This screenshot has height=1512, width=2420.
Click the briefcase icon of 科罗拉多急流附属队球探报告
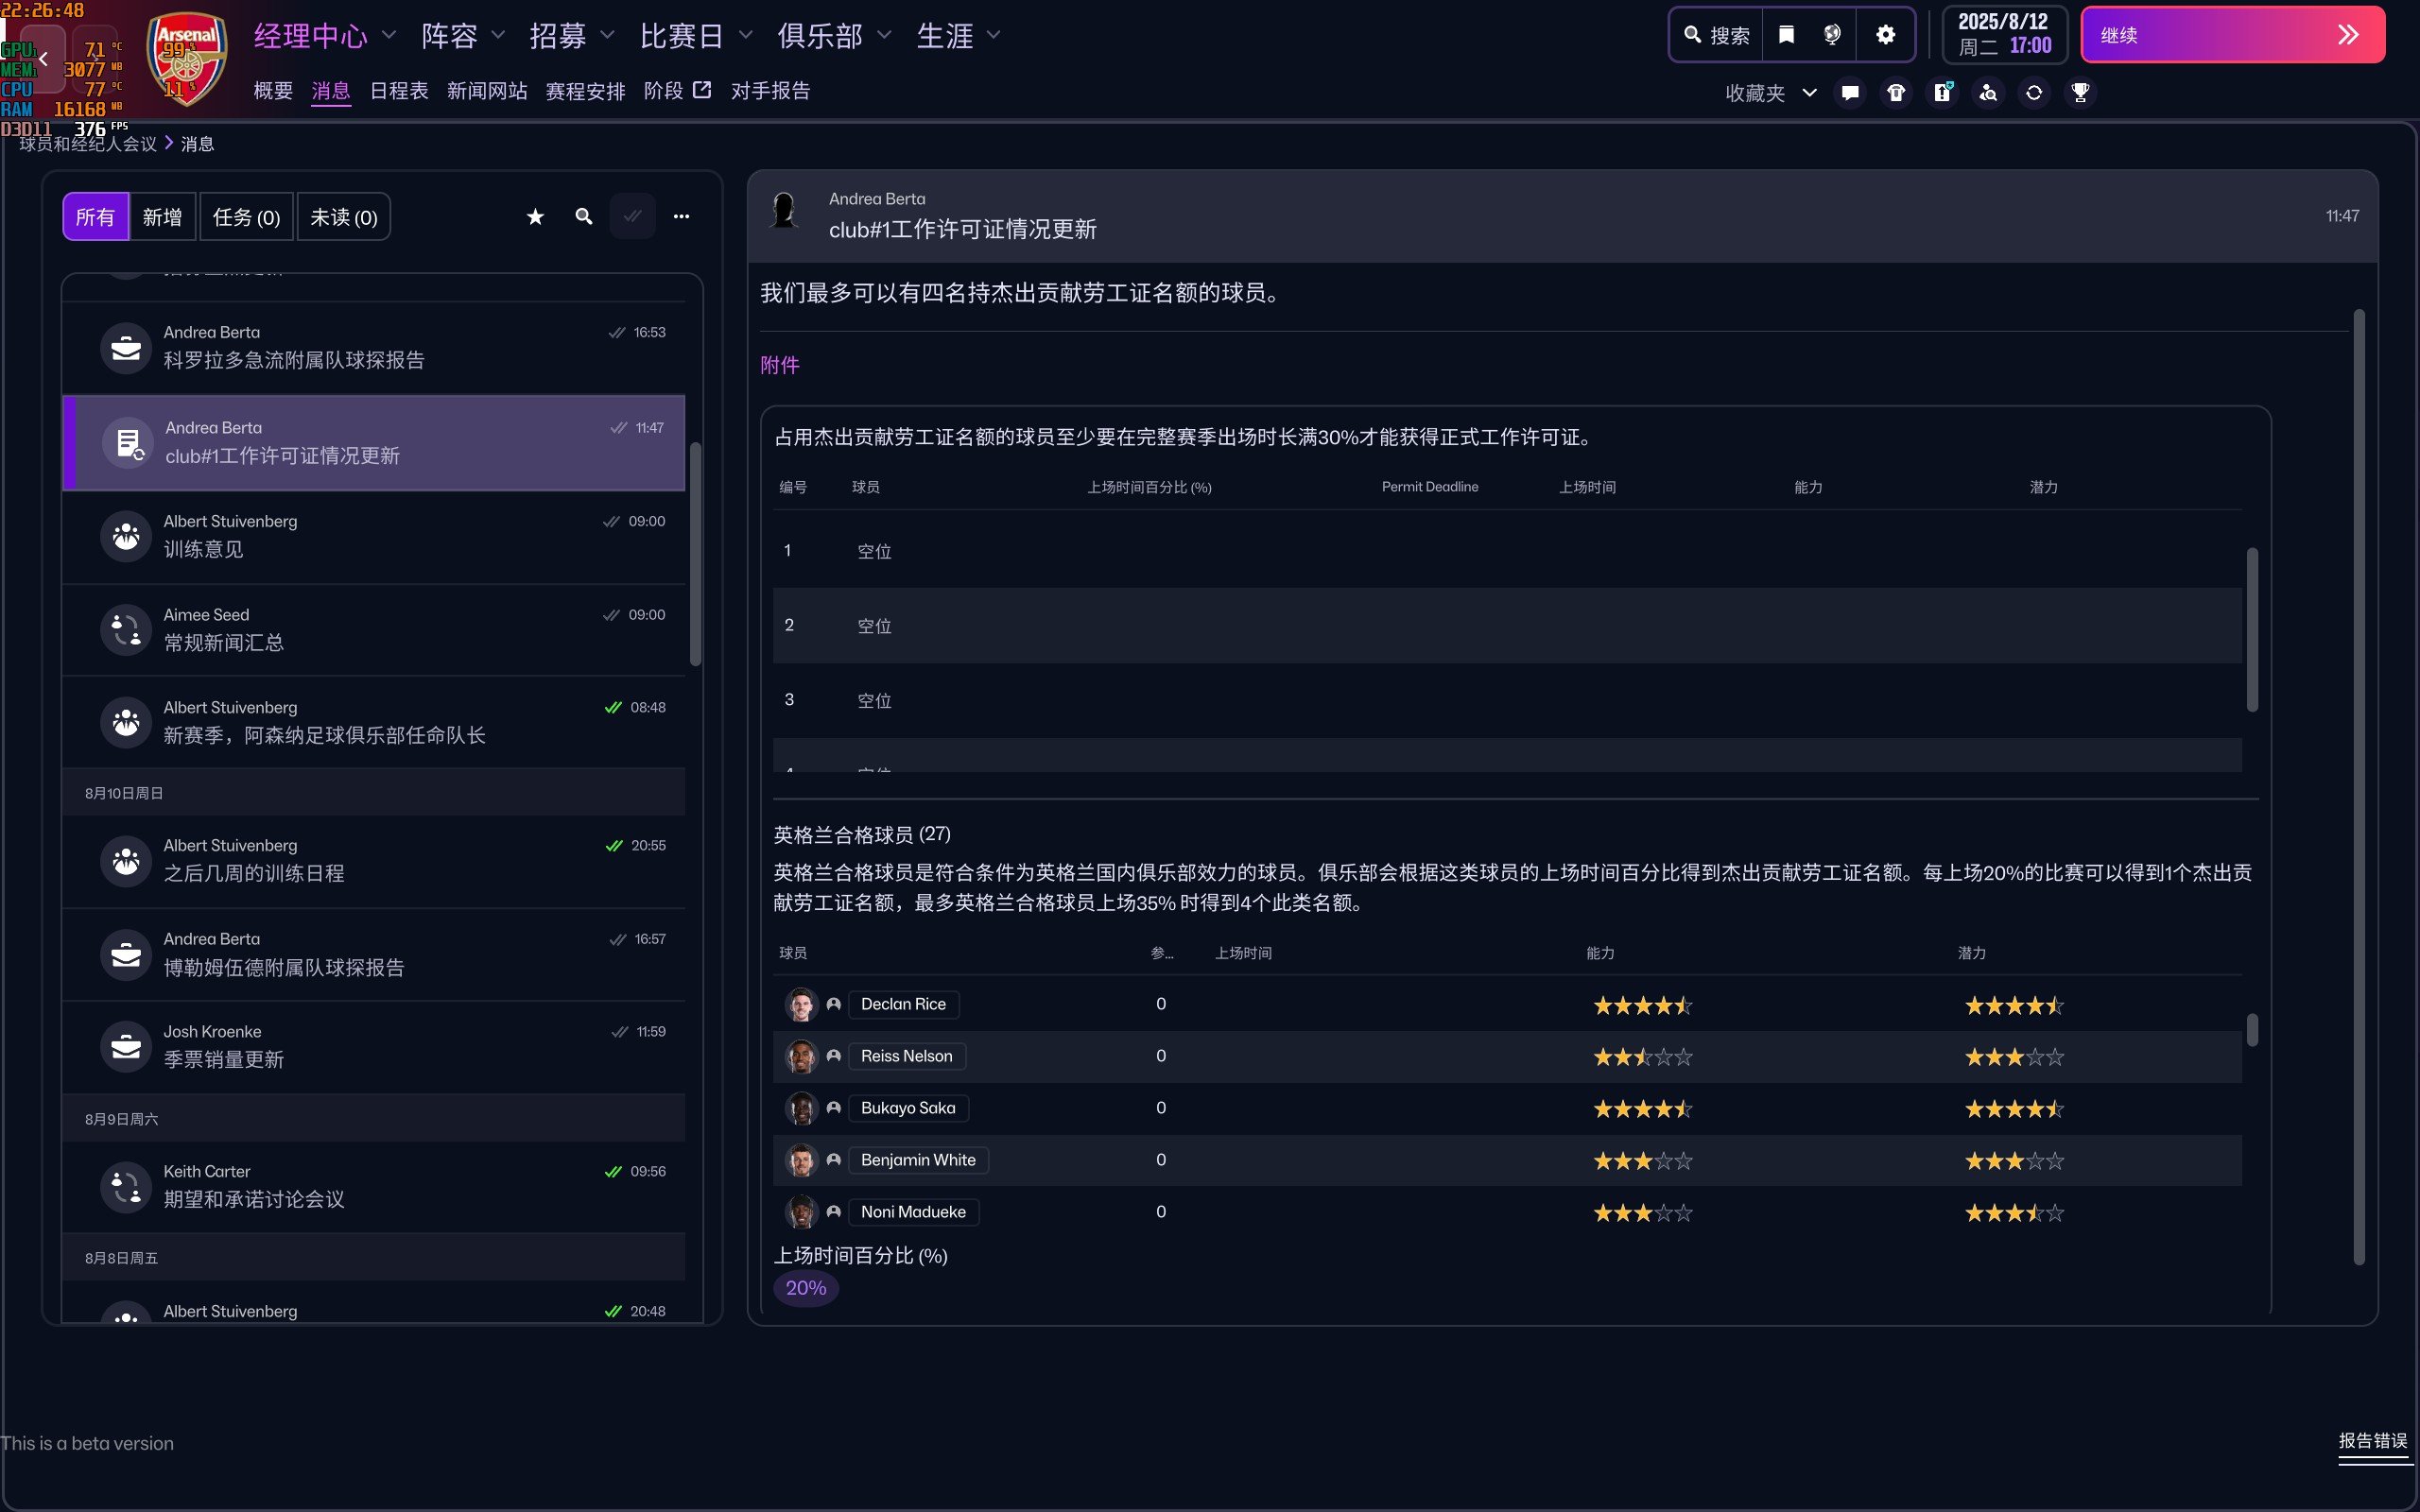pyautogui.click(x=126, y=347)
